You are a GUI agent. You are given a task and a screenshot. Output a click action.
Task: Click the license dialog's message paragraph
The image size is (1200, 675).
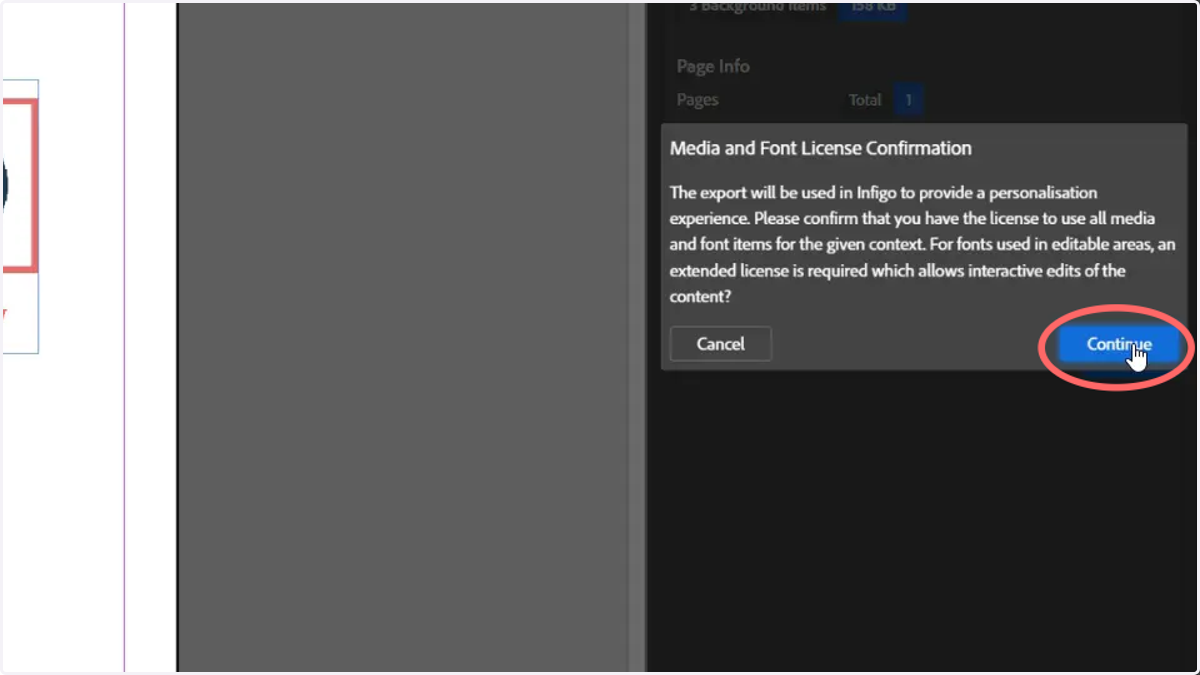tap(921, 245)
